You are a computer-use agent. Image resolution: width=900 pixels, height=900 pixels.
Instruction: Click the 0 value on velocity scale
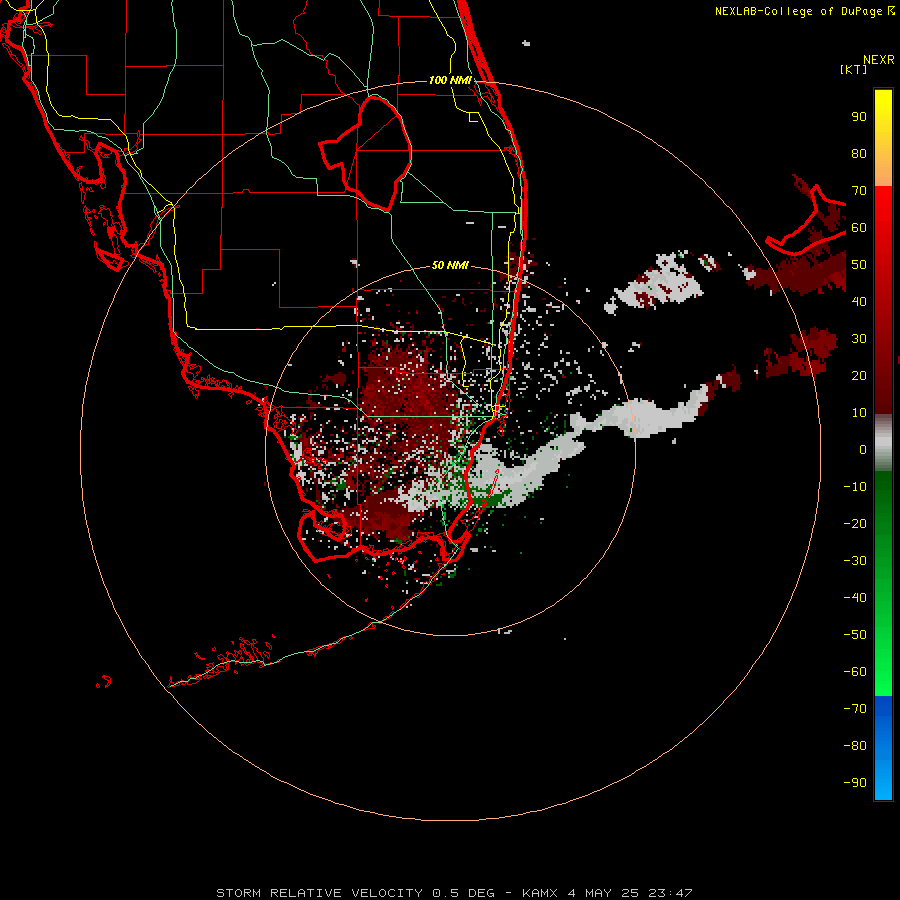863,450
